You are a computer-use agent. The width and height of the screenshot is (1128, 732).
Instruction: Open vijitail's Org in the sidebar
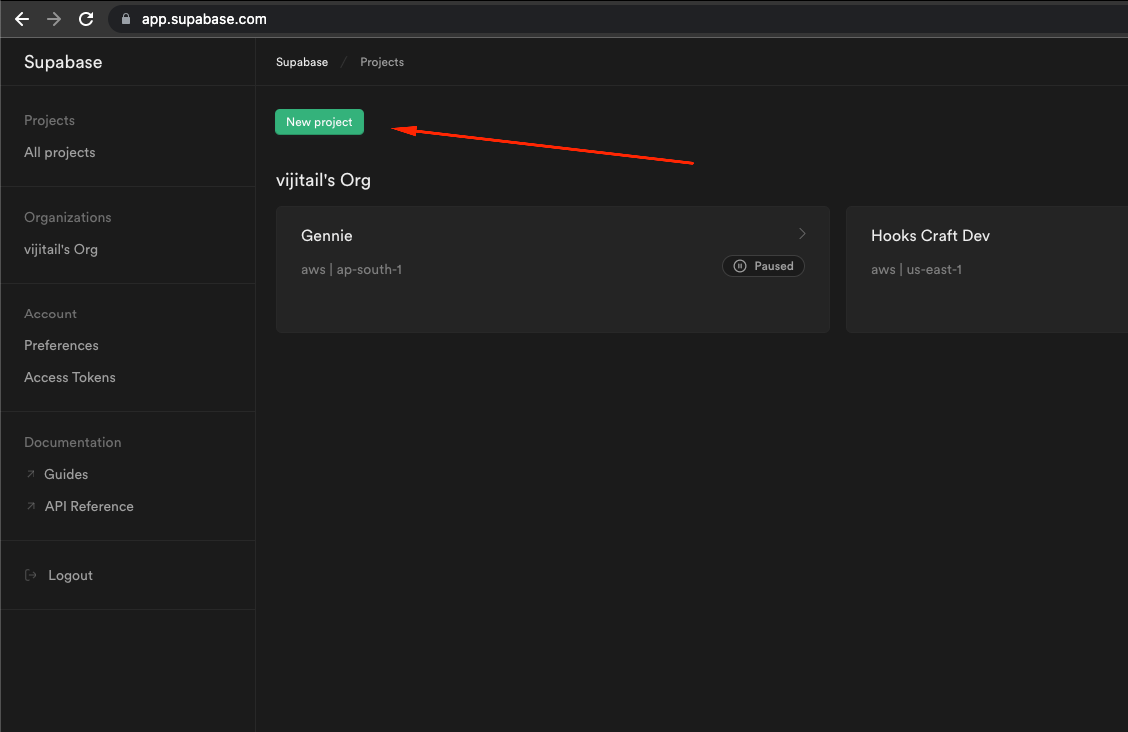coord(61,250)
